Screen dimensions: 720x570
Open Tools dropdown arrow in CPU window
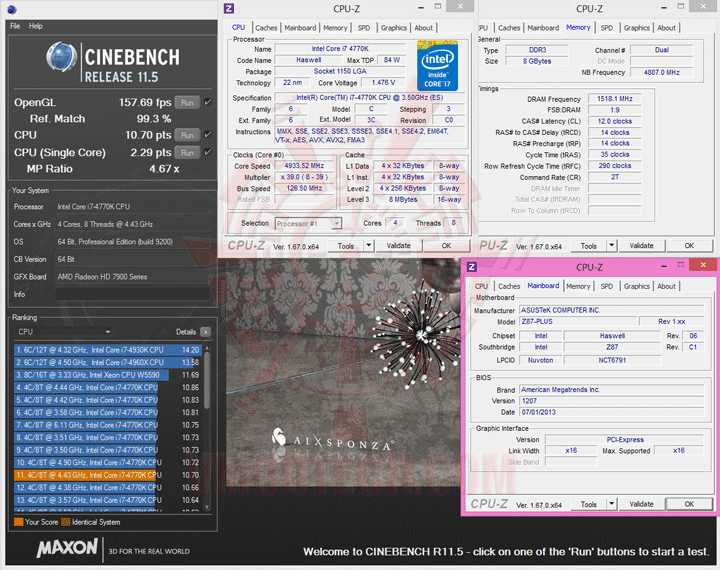coord(368,246)
